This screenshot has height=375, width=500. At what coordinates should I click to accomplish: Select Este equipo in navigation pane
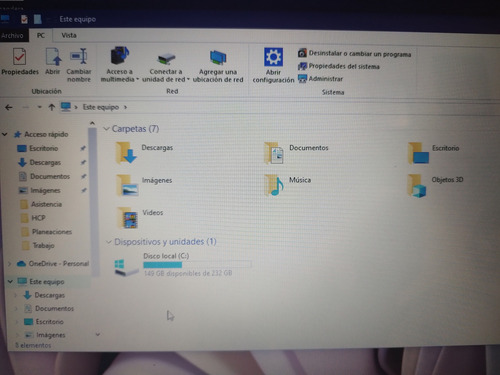click(41, 282)
